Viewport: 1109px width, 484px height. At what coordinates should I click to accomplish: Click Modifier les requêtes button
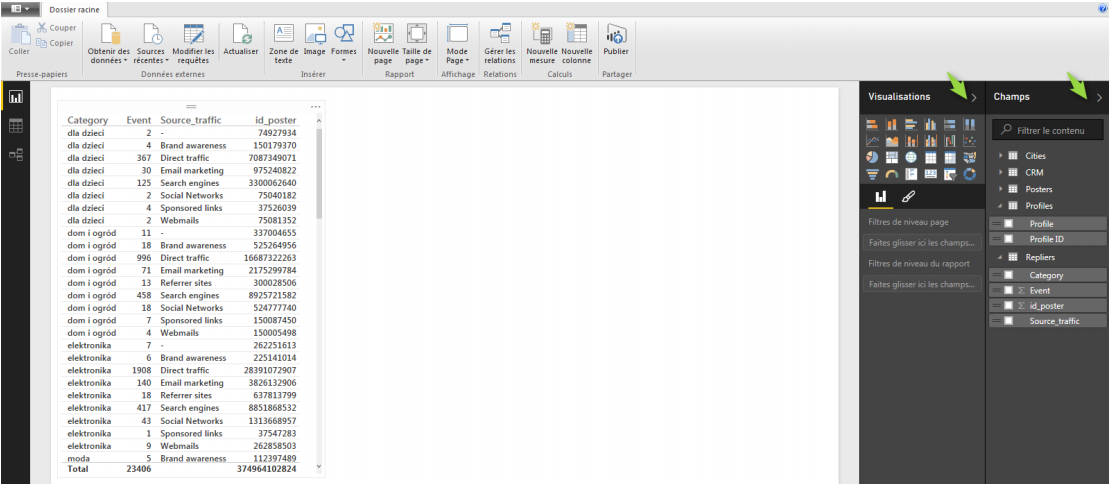coord(193,44)
